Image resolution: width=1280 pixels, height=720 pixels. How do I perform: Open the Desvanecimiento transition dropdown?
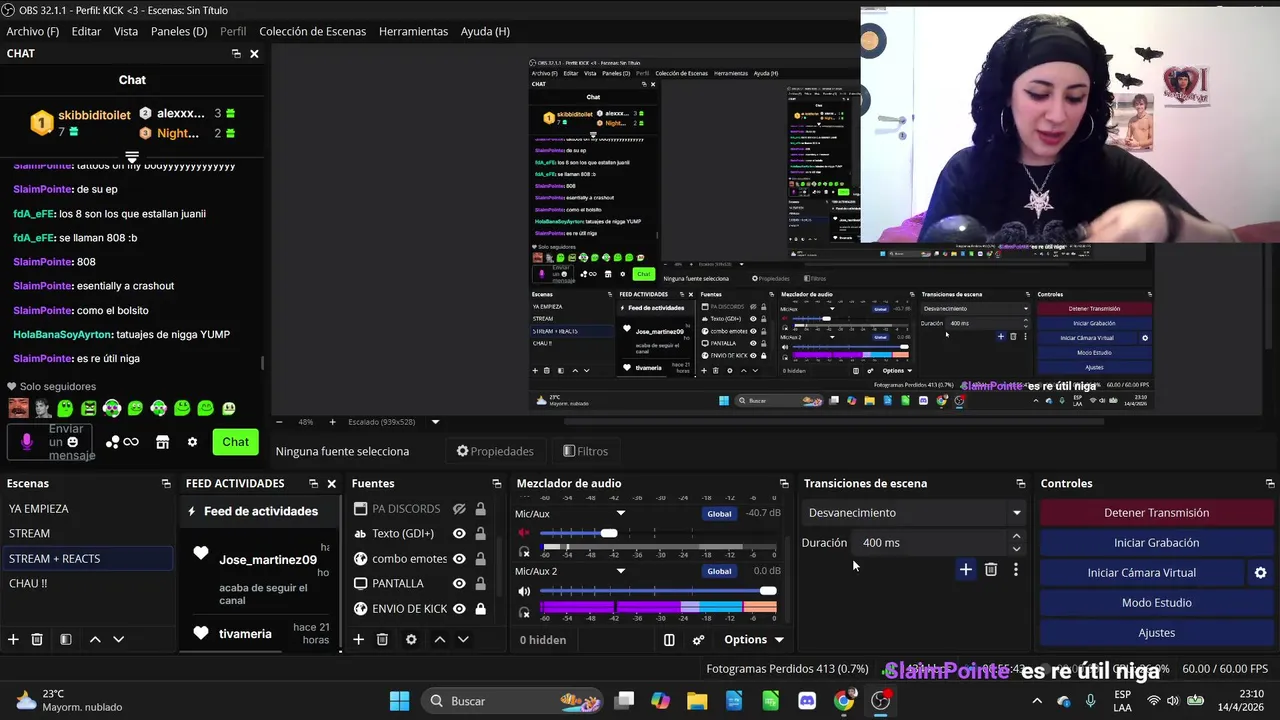pos(916,513)
